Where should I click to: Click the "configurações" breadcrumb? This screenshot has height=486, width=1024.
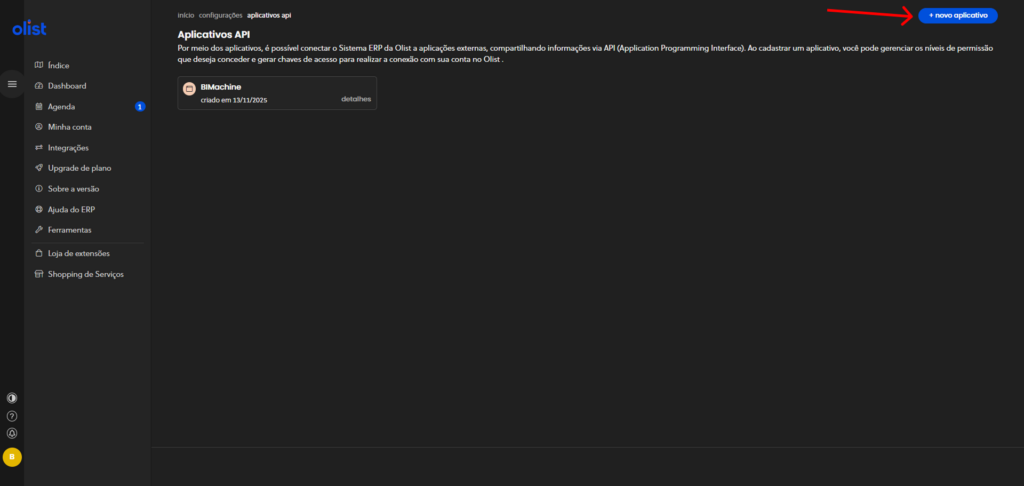click(221, 16)
